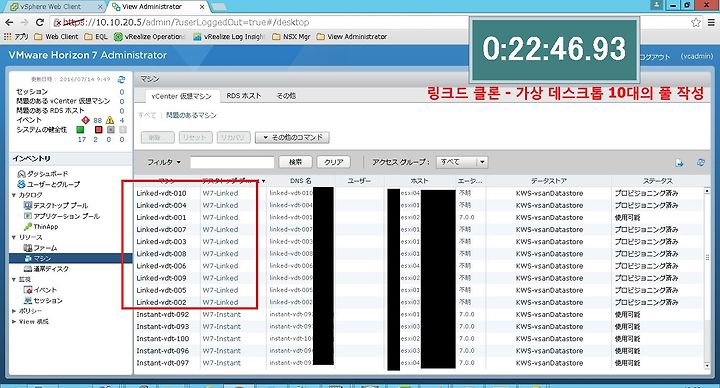Click the クリア button
This screenshot has width=720, height=388.
pos(333,162)
